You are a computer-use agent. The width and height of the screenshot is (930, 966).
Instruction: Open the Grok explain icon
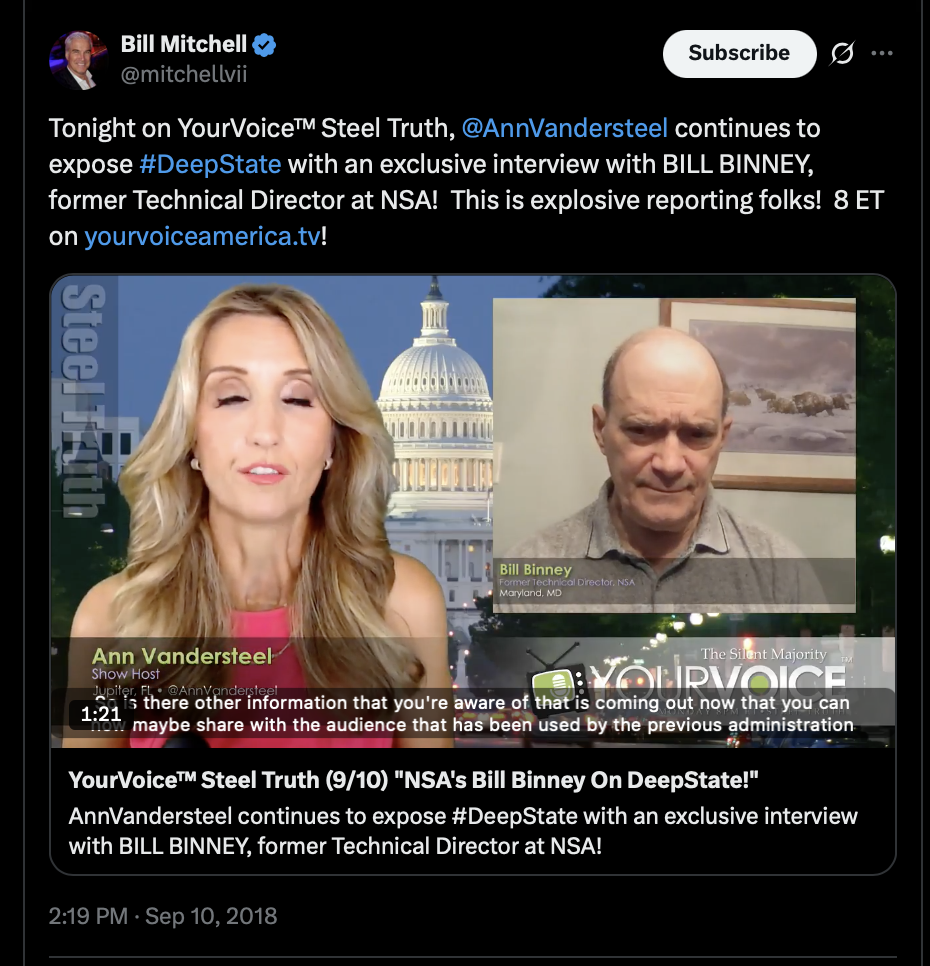pyautogui.click(x=842, y=54)
